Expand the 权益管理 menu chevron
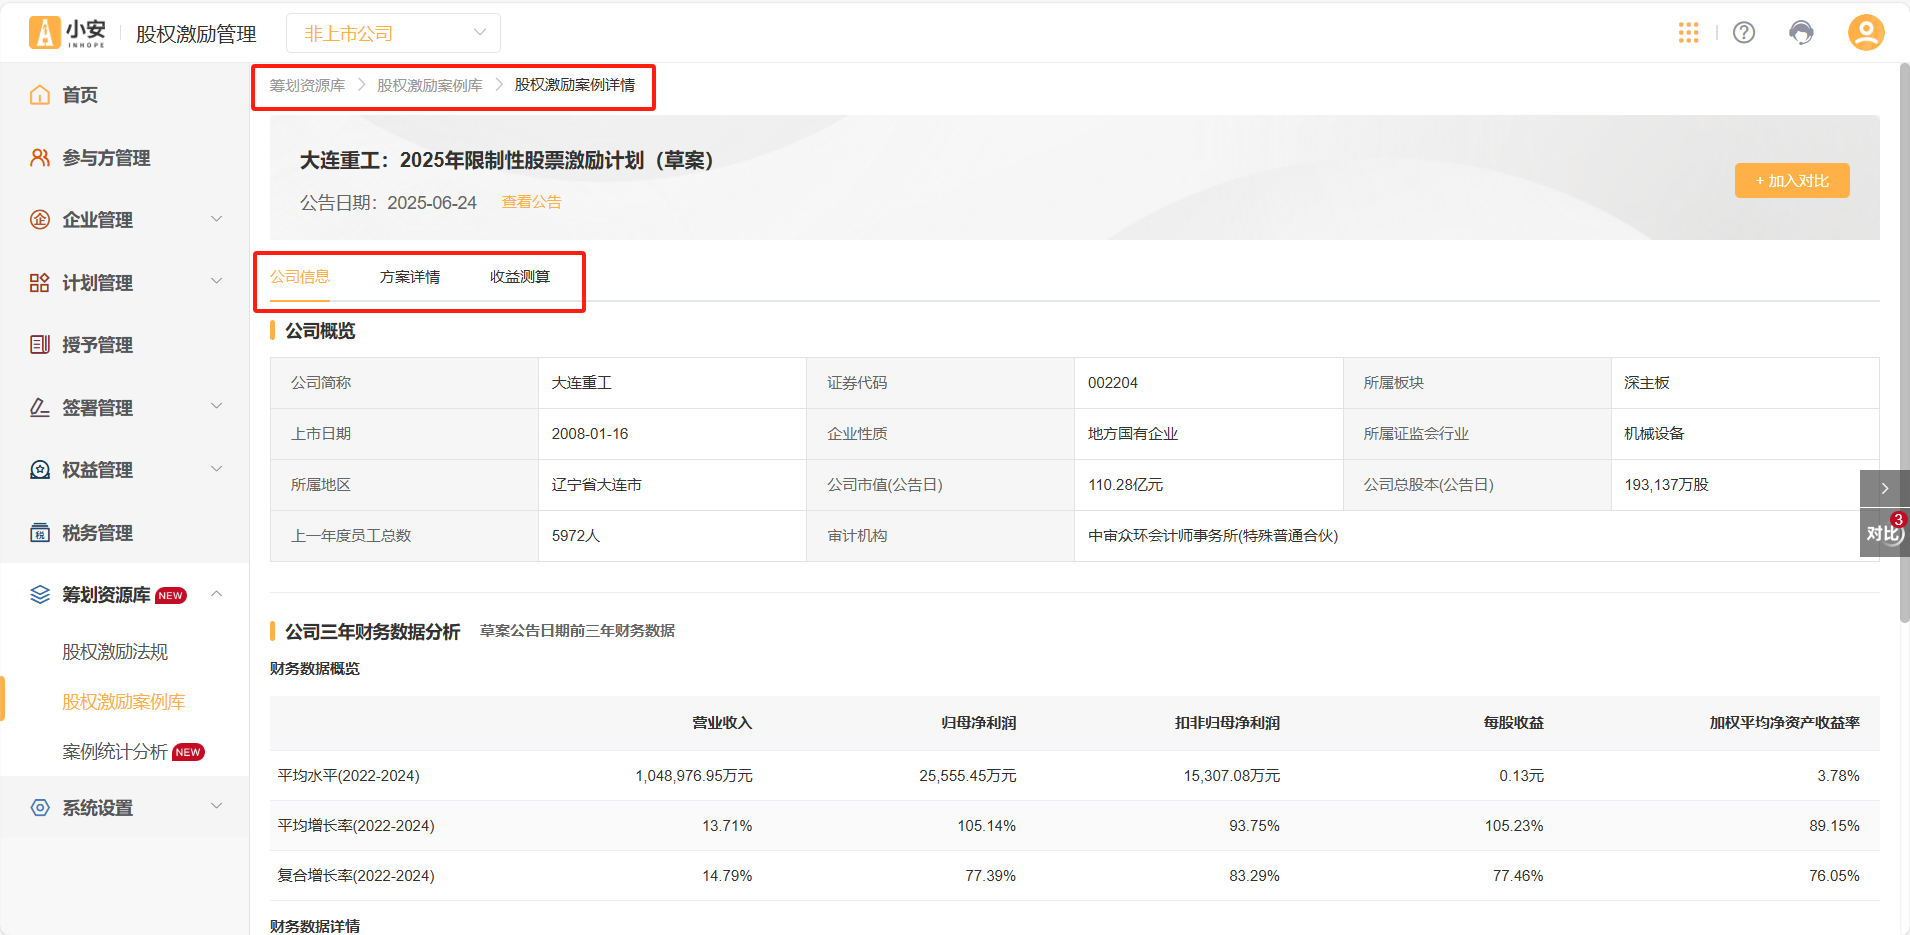 tap(217, 469)
